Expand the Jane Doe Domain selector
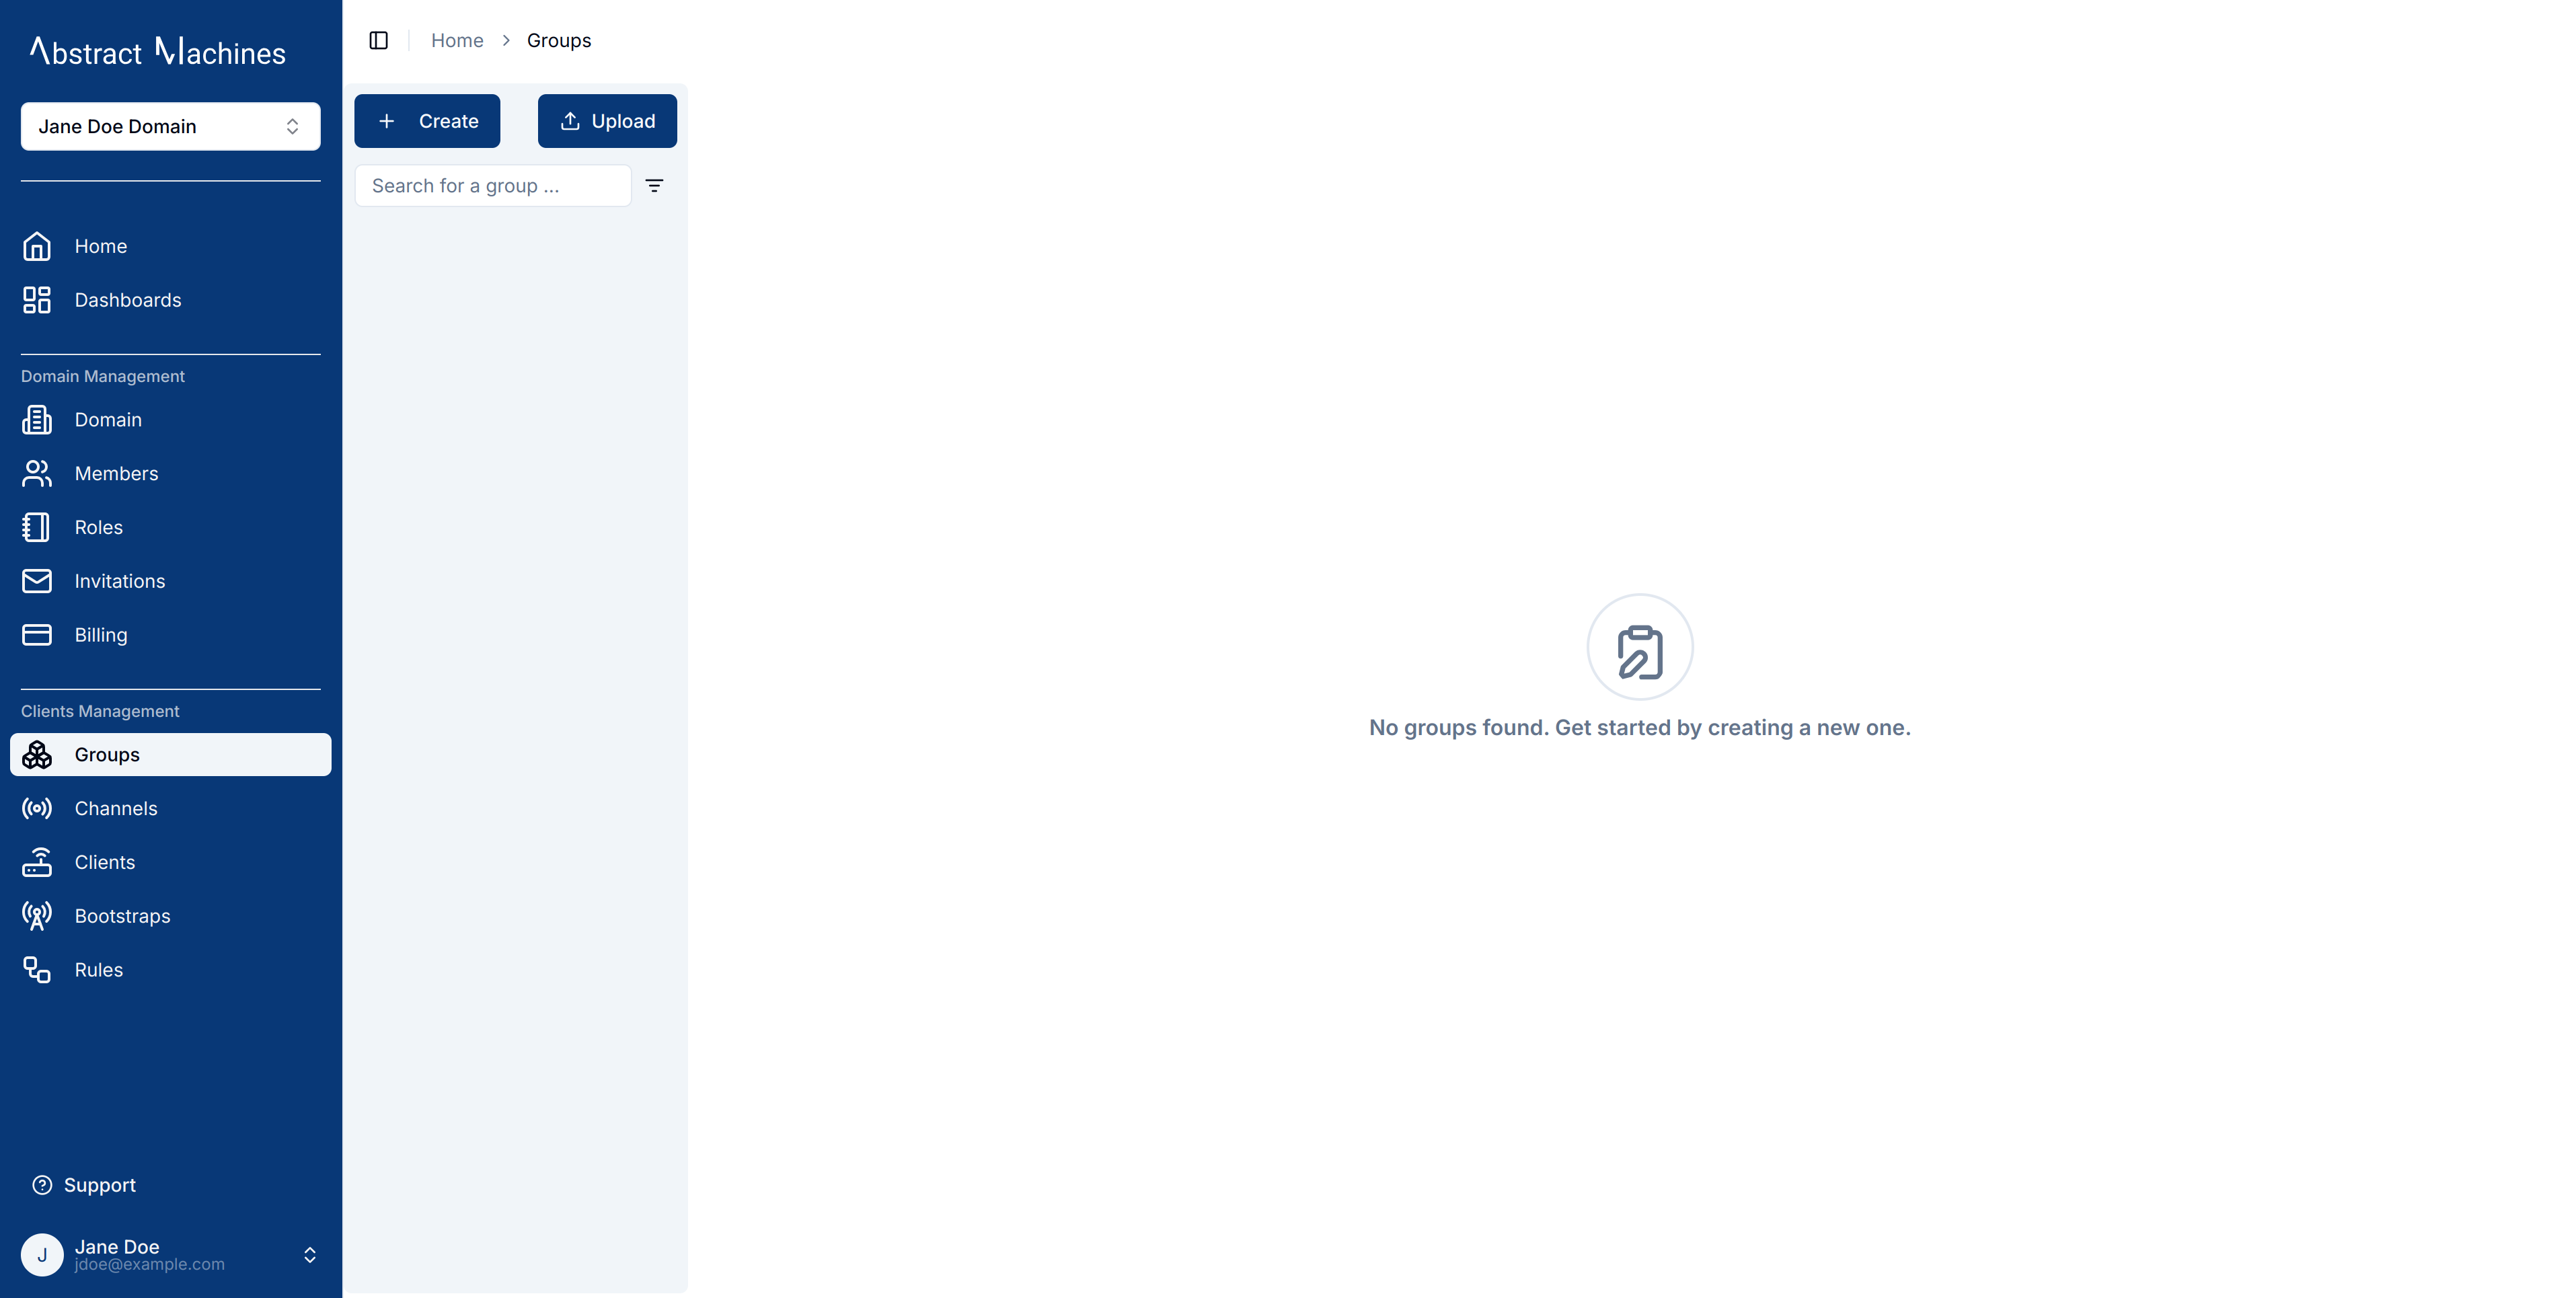The width and height of the screenshot is (2576, 1298). pos(171,126)
